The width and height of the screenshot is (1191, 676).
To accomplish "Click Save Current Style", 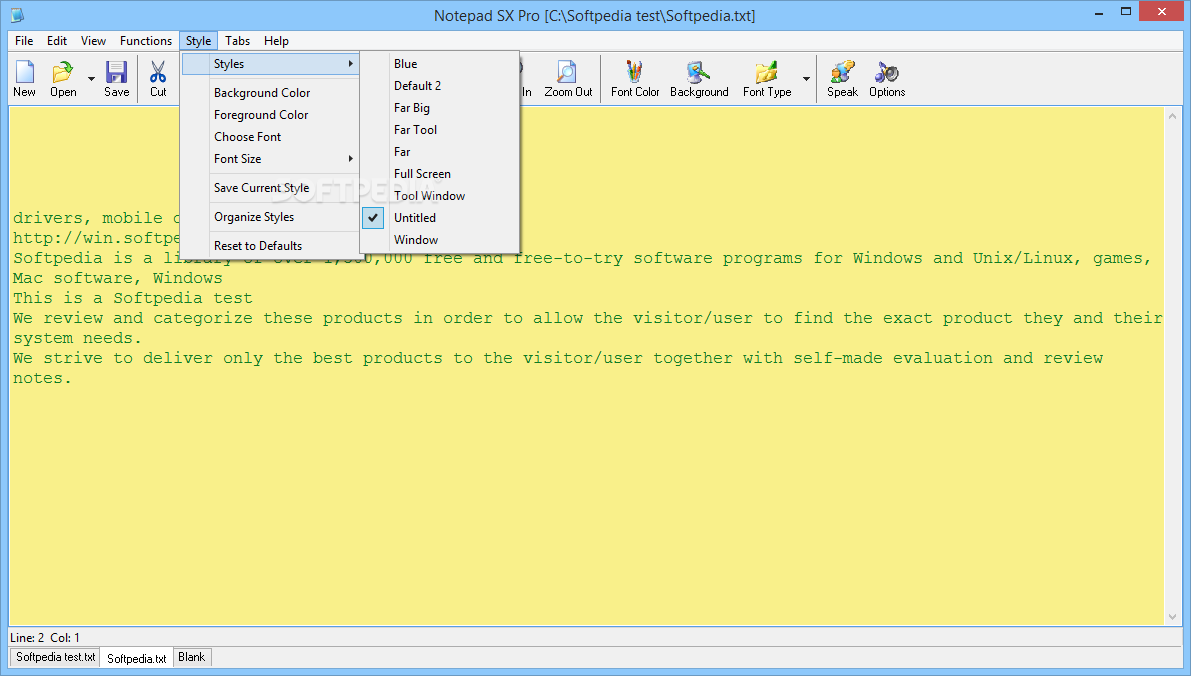I will pyautogui.click(x=271, y=188).
